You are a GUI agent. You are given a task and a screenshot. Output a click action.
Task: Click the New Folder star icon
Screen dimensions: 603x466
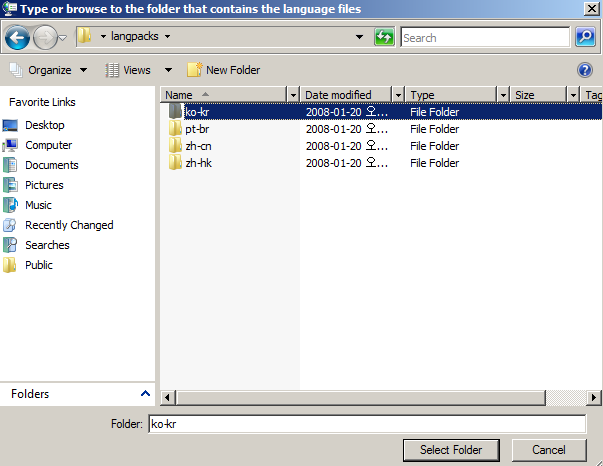tap(195, 70)
